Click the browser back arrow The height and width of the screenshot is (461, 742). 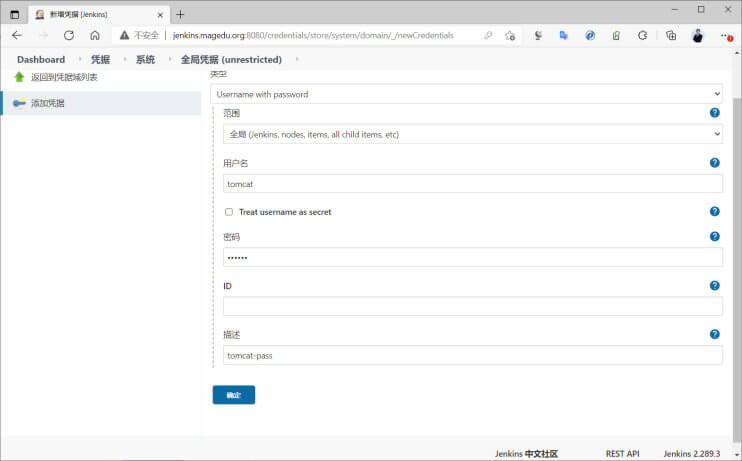pyautogui.click(x=17, y=35)
